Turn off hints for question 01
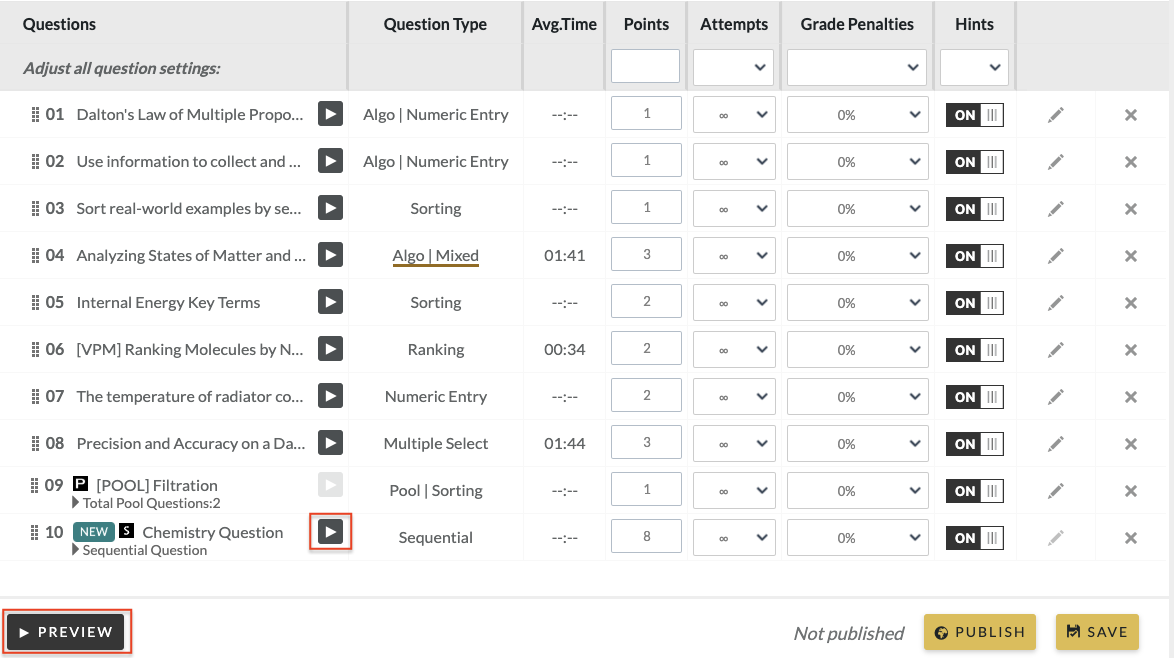The width and height of the screenshot is (1174, 658). [974, 115]
